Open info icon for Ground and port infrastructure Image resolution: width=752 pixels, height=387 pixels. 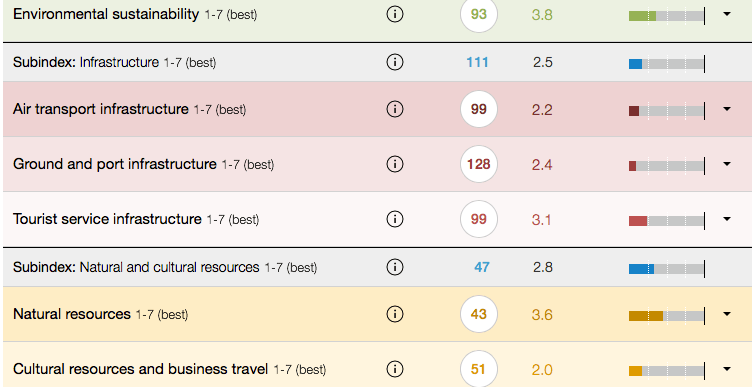(x=394, y=164)
